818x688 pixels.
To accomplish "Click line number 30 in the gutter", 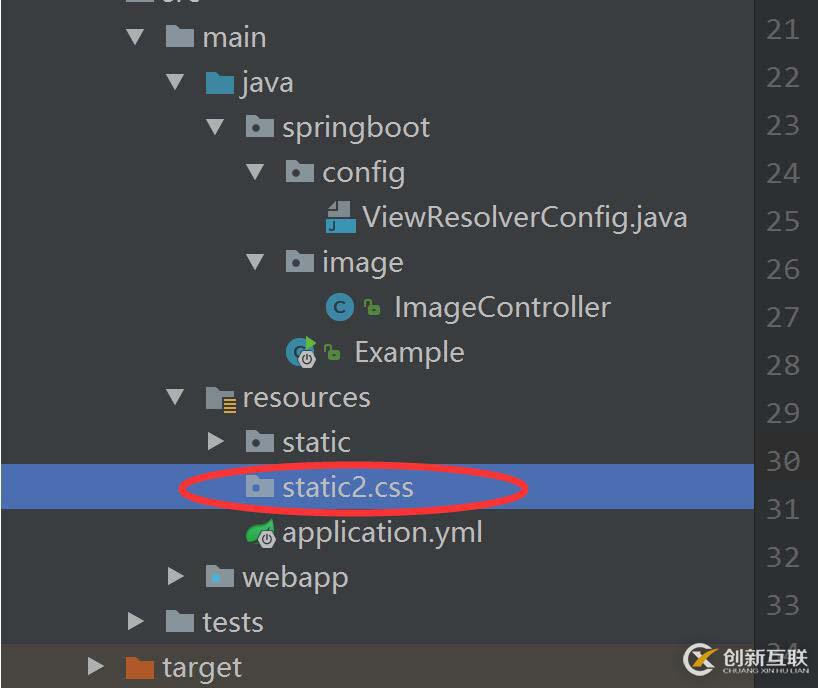I will tap(783, 461).
